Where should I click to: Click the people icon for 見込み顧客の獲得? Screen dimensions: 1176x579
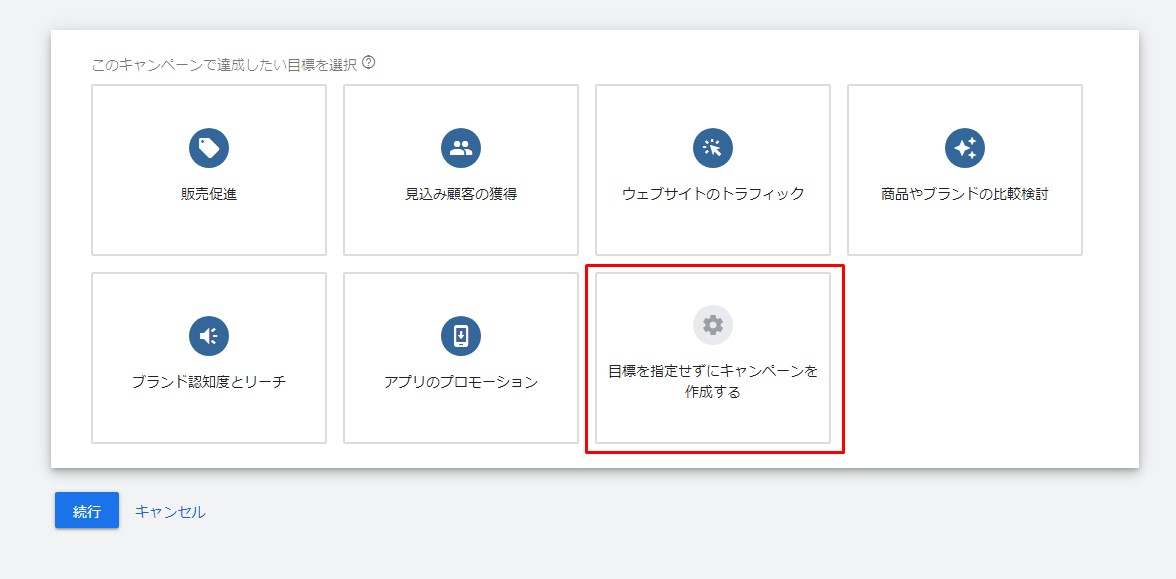point(461,148)
